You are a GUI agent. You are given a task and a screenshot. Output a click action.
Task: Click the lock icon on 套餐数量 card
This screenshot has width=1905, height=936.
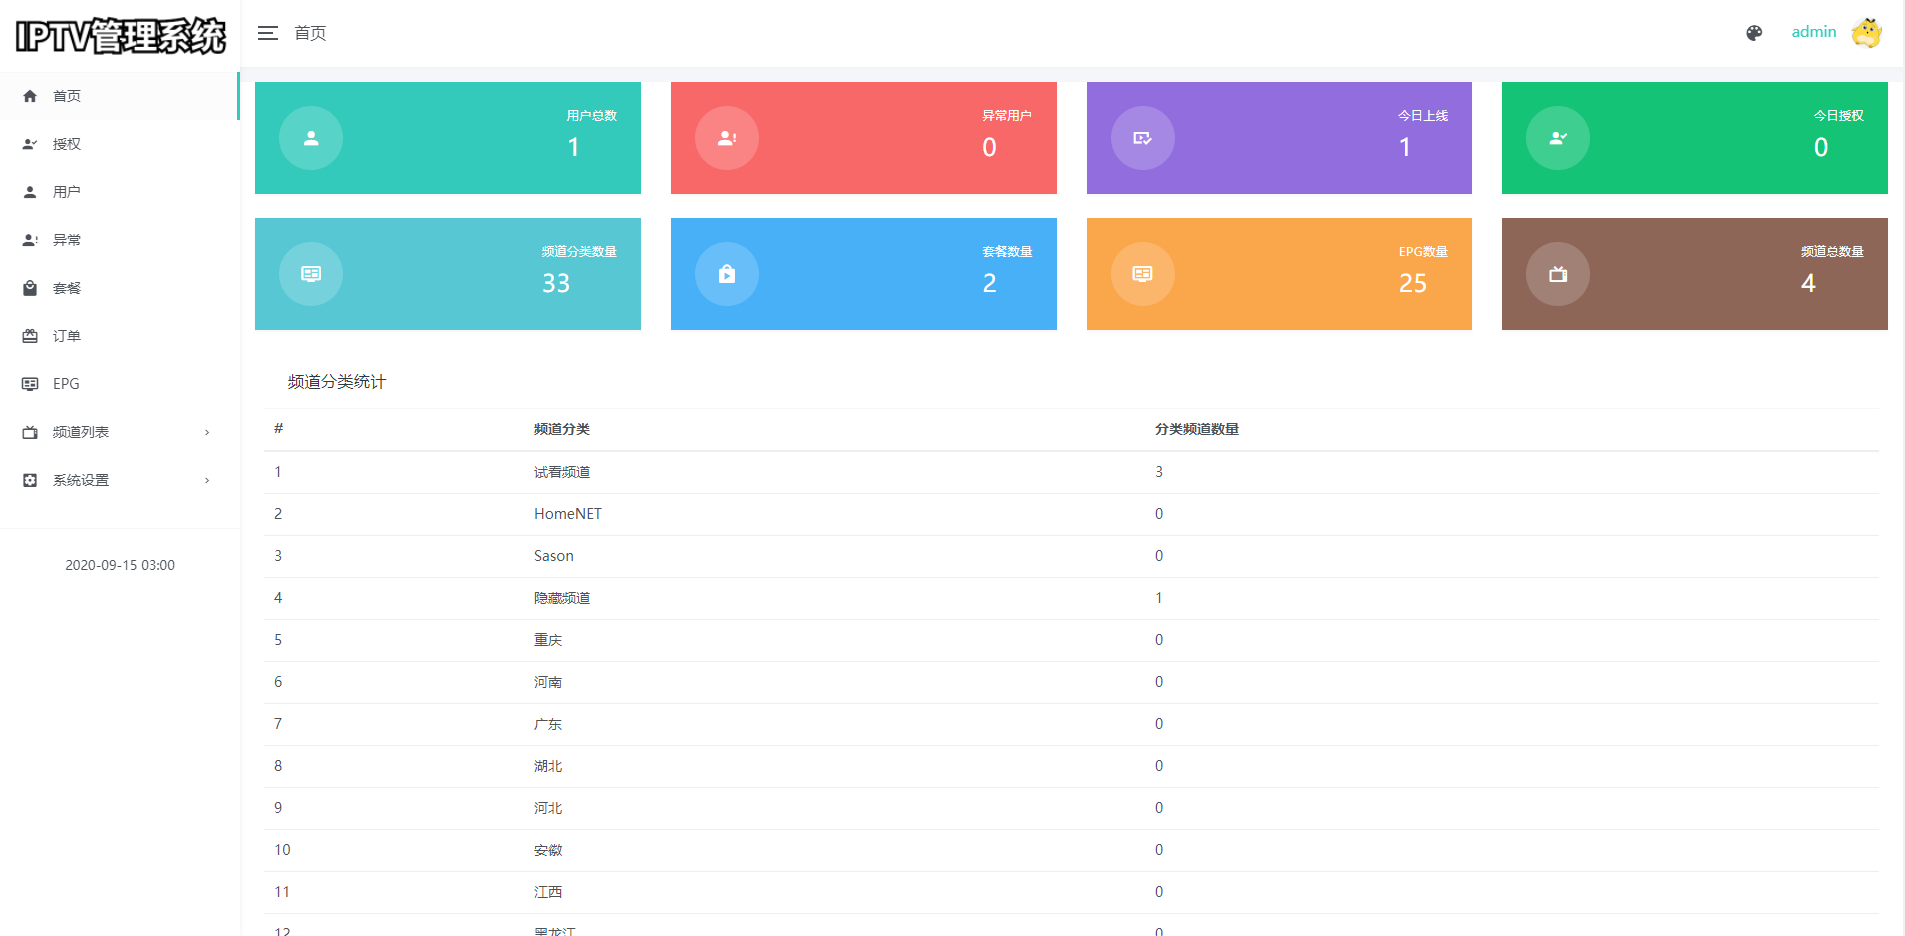tap(727, 273)
